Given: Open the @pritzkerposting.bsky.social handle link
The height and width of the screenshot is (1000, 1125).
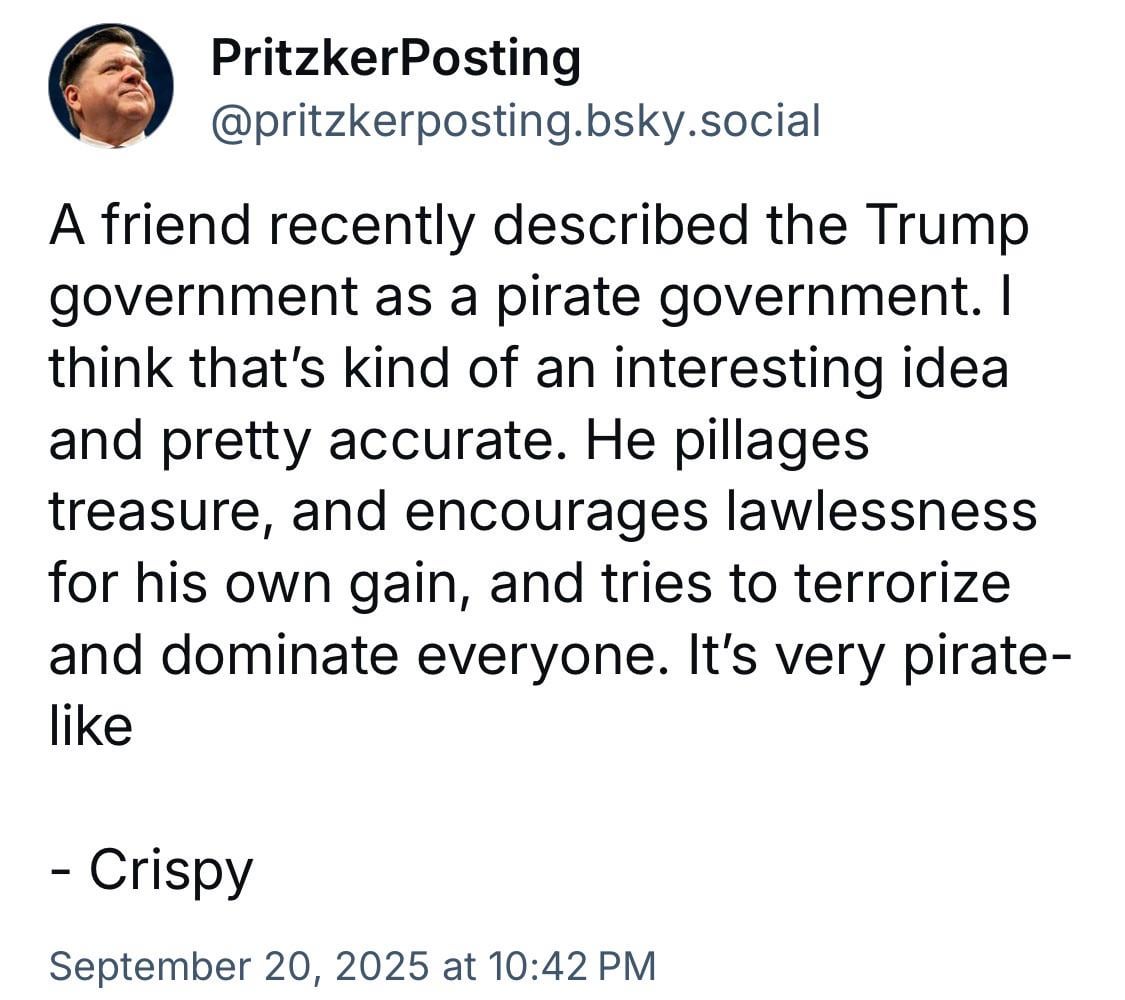Looking at the screenshot, I should 515,121.
